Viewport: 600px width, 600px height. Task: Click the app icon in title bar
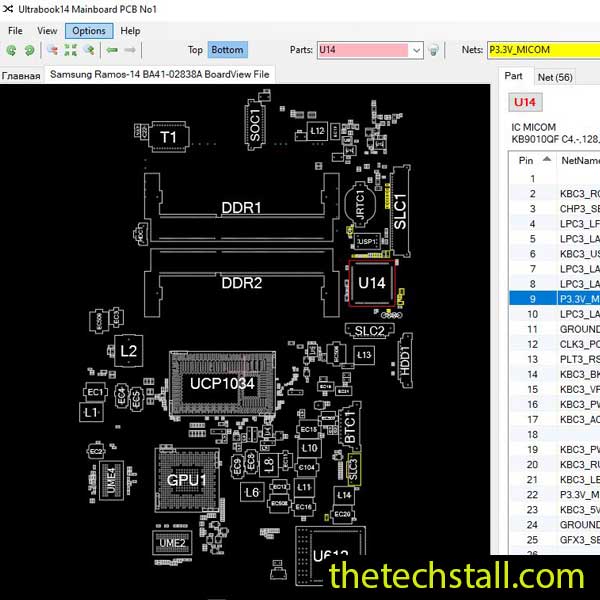coord(8,9)
